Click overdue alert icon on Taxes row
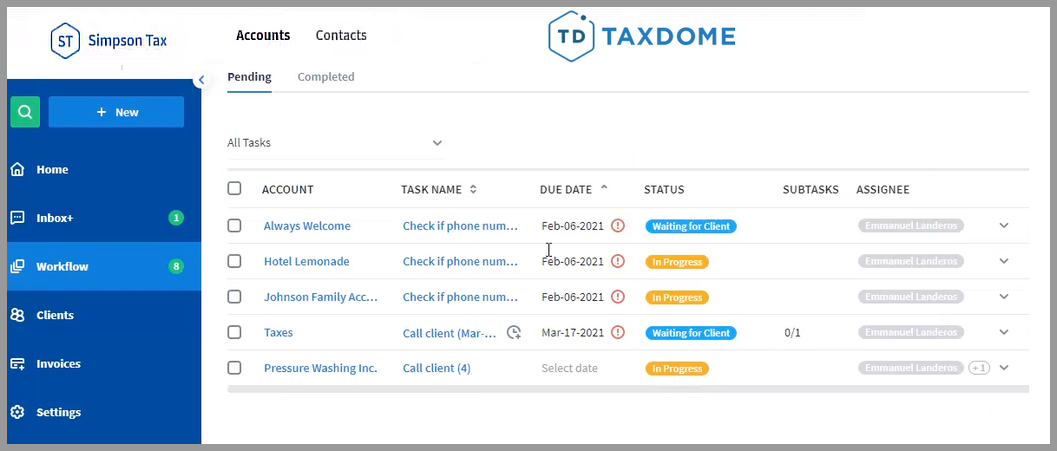 click(x=617, y=332)
